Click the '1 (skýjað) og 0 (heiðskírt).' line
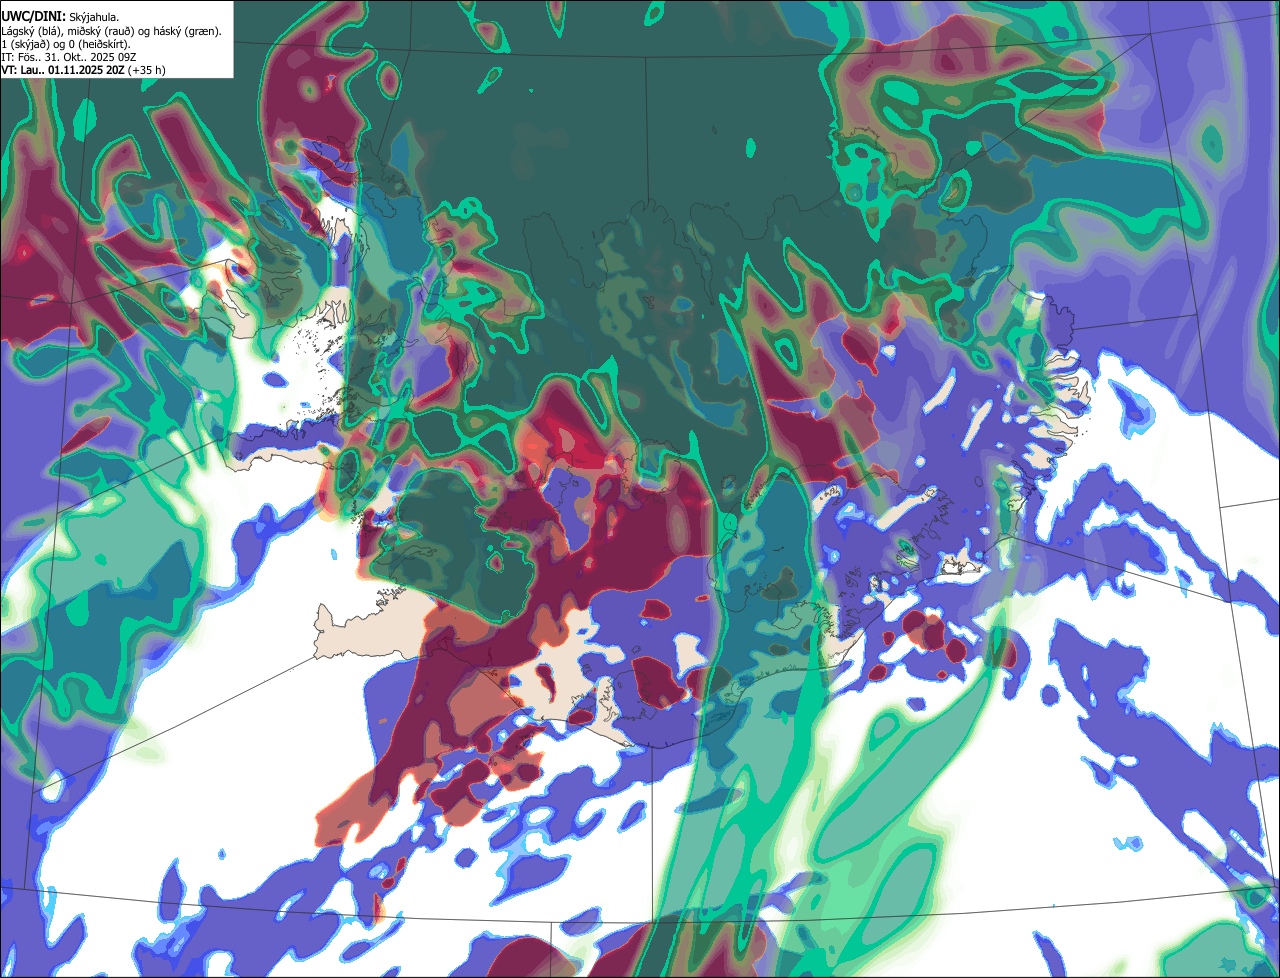The image size is (1280, 978). click(x=66, y=44)
